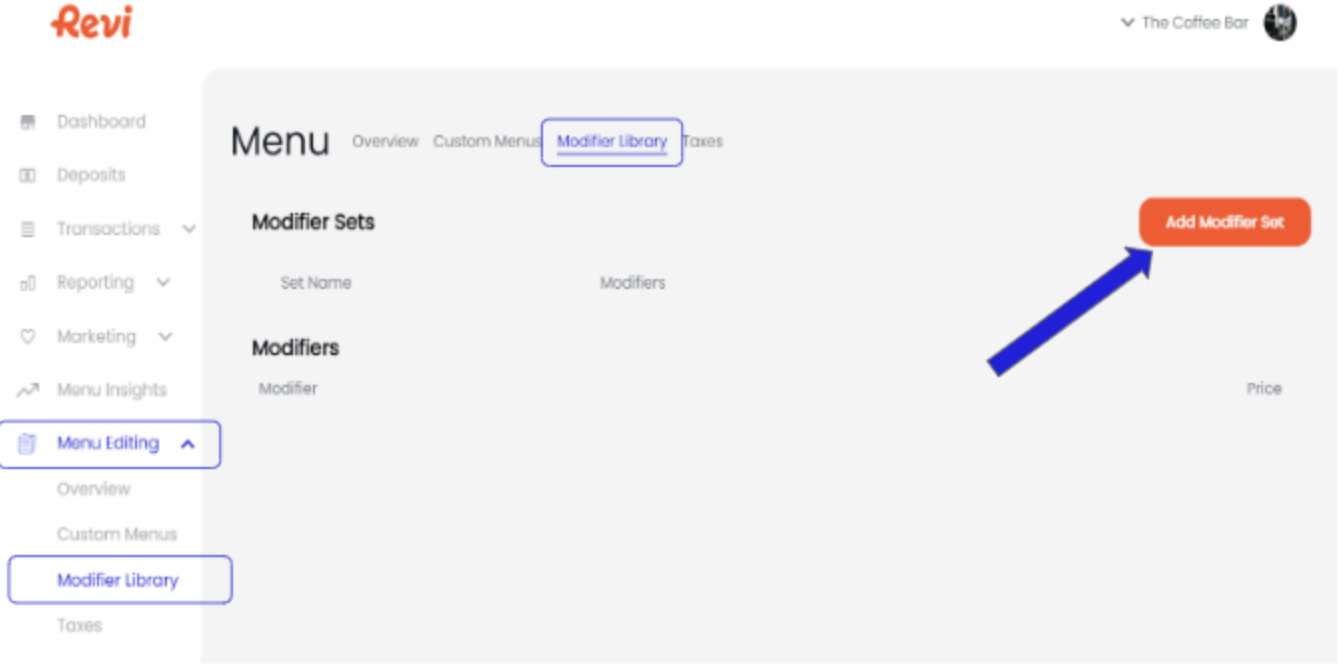
Task: Select the Marketing heart icon
Action: coord(26,336)
